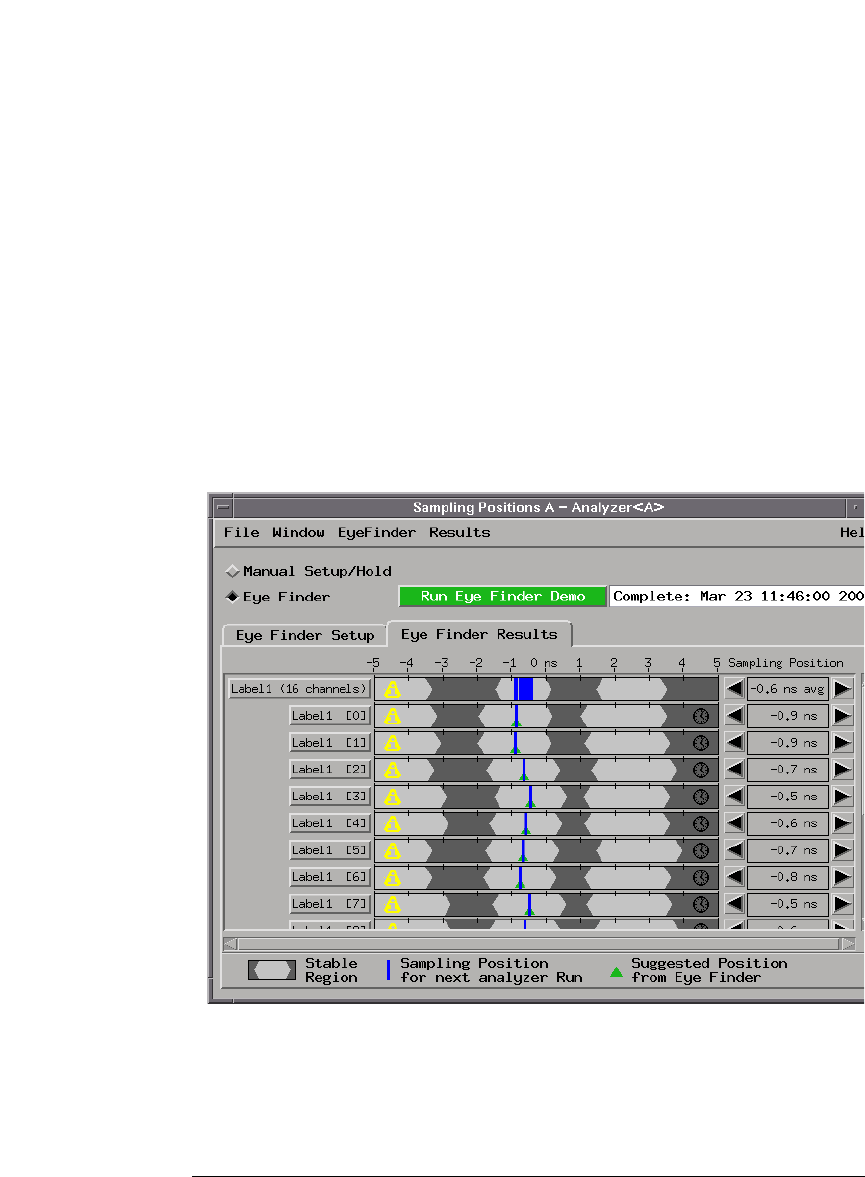Click the clock icon on the Label1 [4] row
This screenshot has width=865, height=1177.
click(701, 823)
